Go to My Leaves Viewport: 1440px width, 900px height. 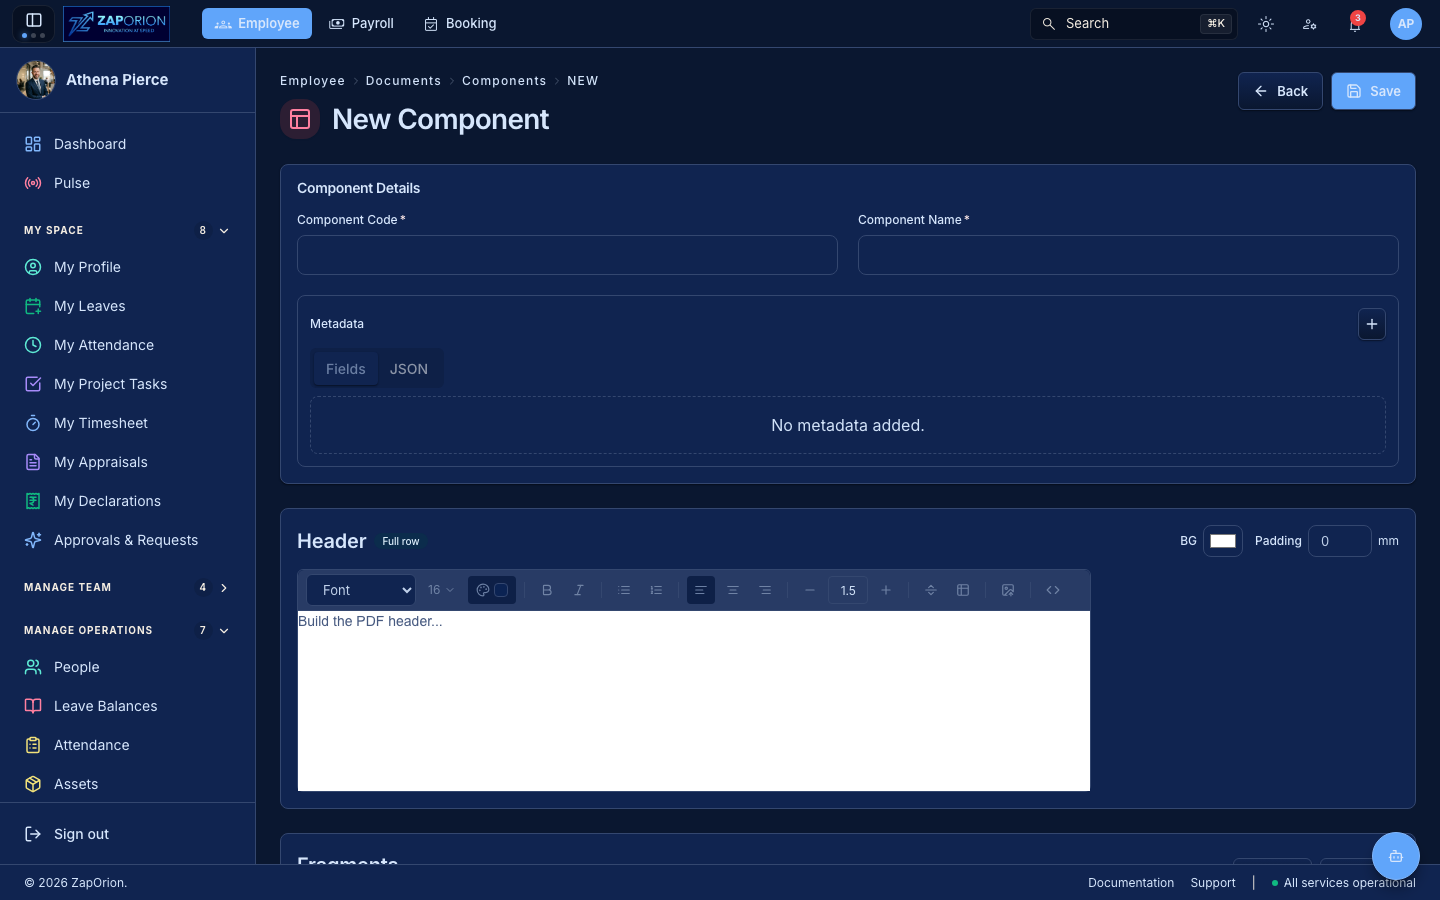[x=127, y=306]
